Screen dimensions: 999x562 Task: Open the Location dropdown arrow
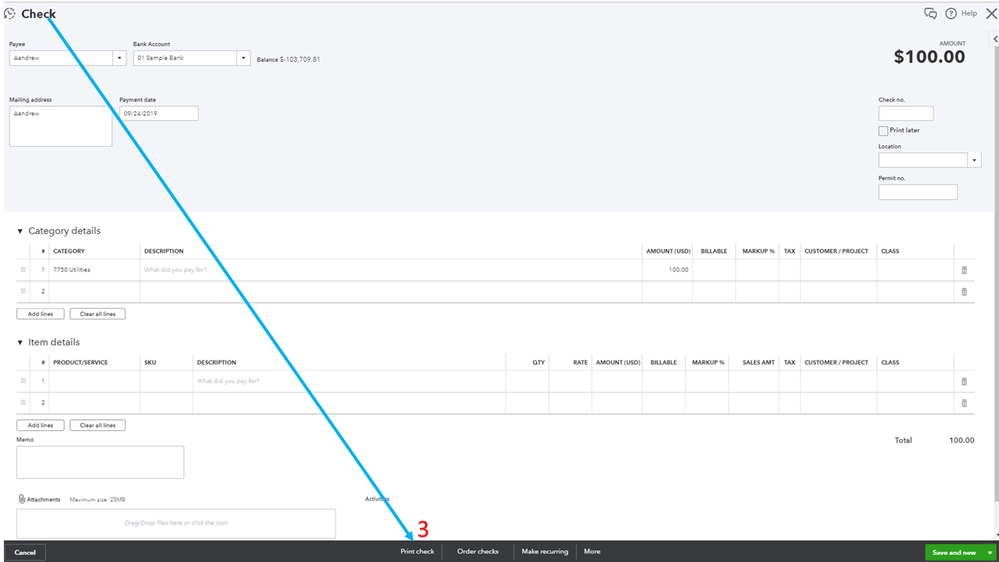pos(974,160)
